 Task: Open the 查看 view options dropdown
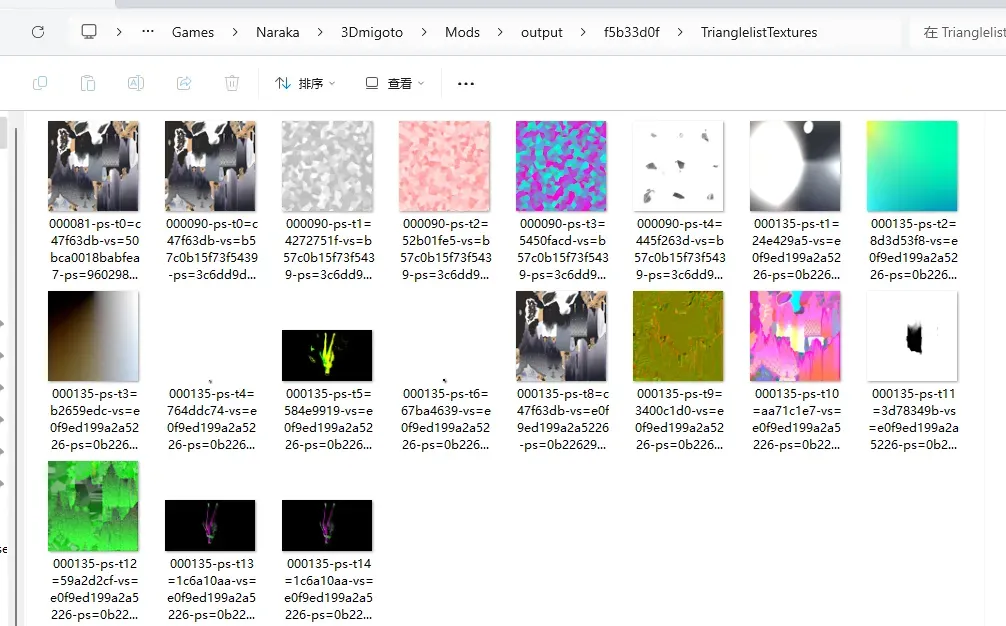point(394,83)
